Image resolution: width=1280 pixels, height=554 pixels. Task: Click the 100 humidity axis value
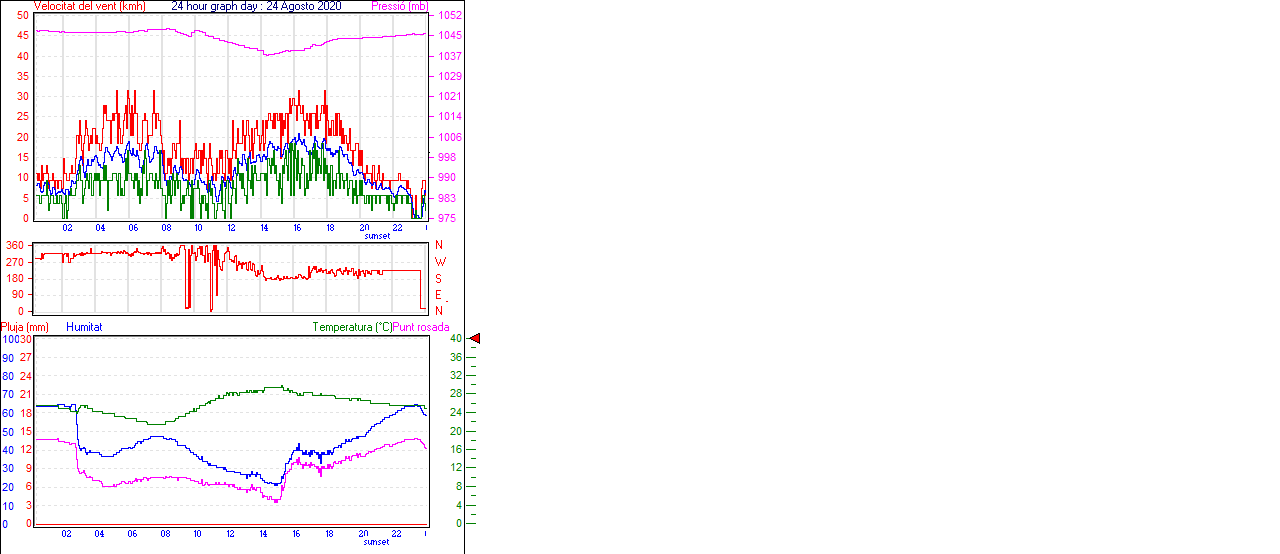[x=9, y=339]
